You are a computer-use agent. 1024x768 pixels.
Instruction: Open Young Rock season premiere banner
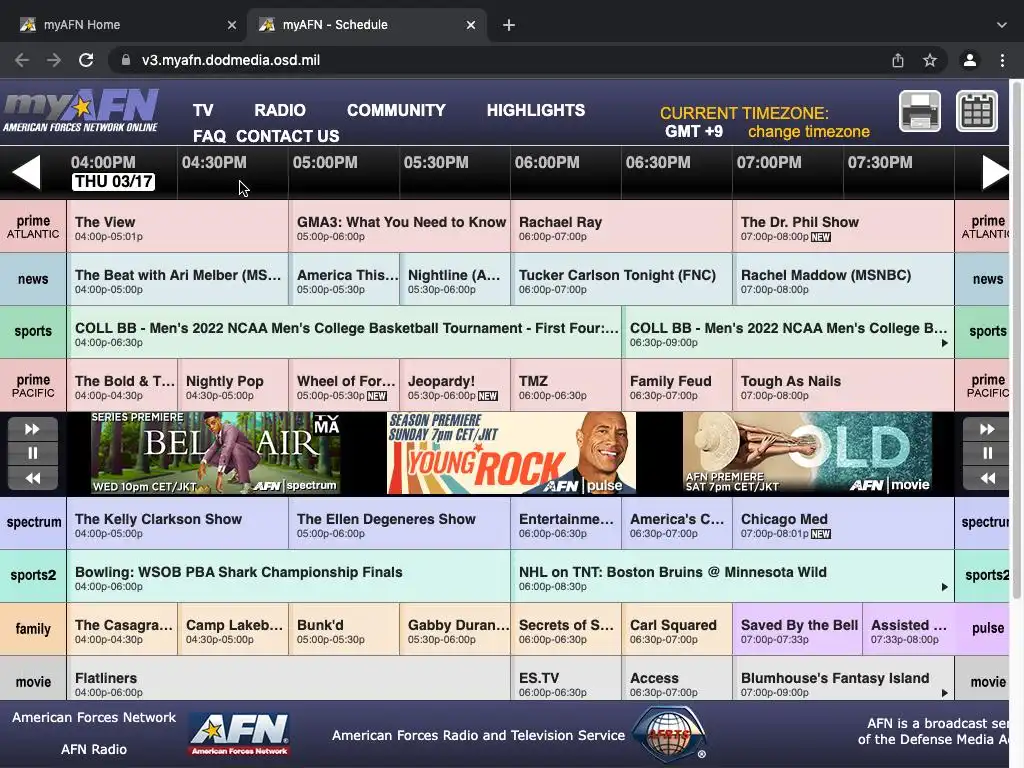(x=511, y=453)
